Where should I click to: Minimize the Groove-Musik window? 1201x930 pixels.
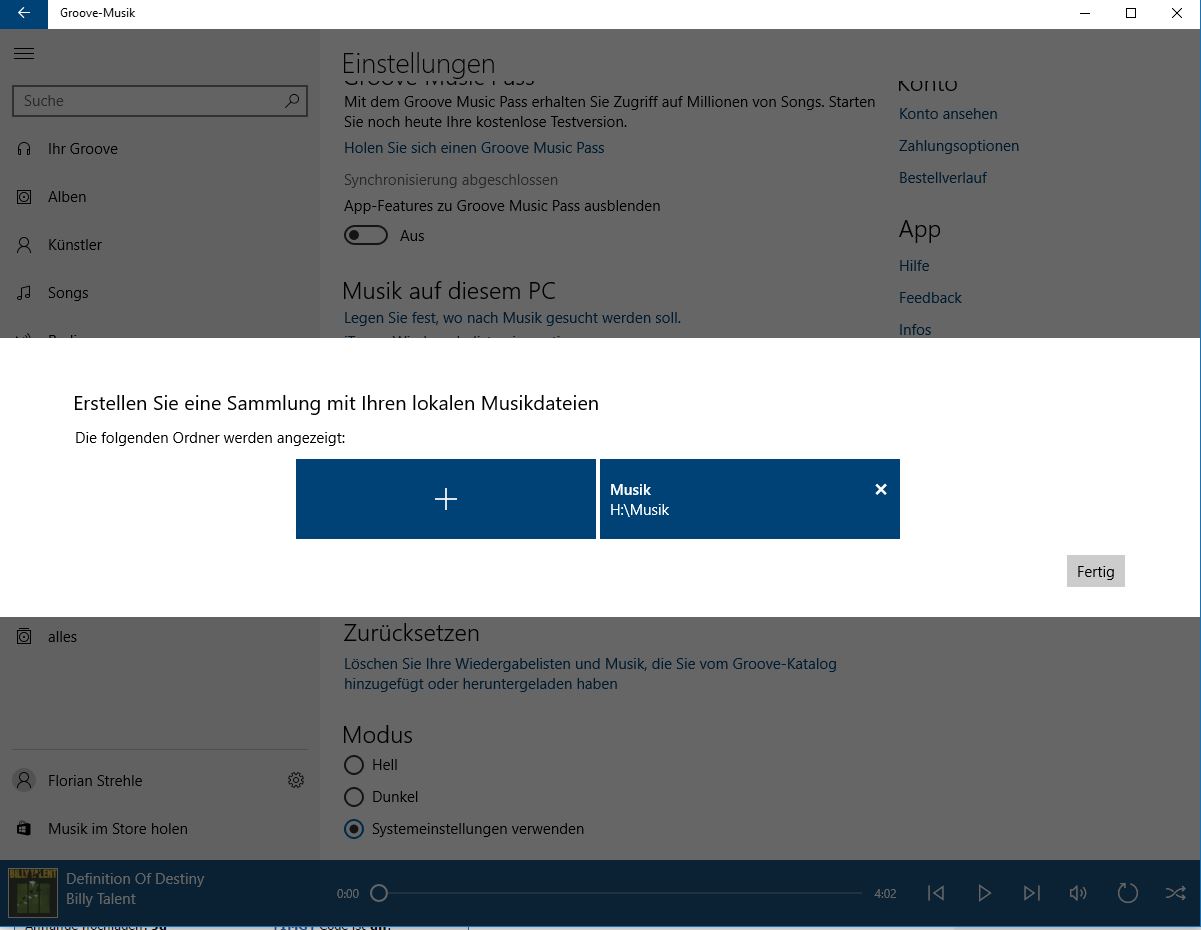(x=1085, y=13)
